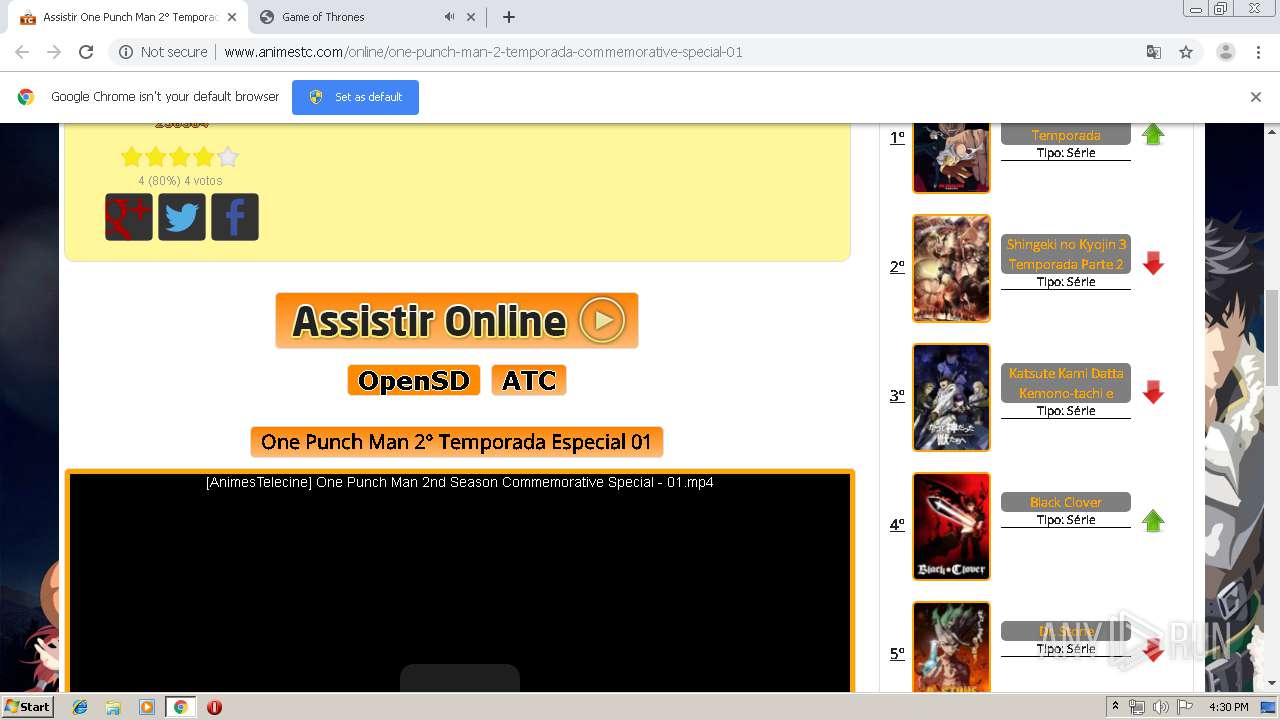
Task: Open Katsute Kami Datta poster thumbnail
Action: point(951,397)
